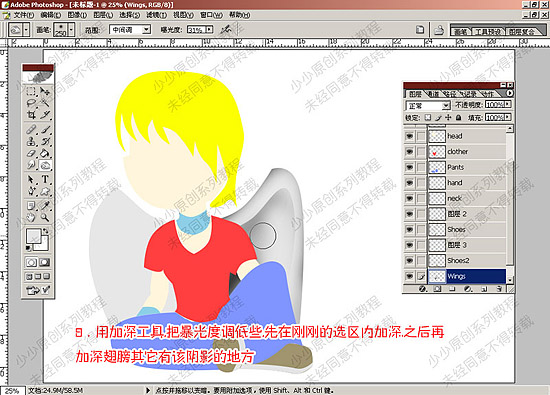Toggle visibility of Shoes2 layer

[x=409, y=261]
